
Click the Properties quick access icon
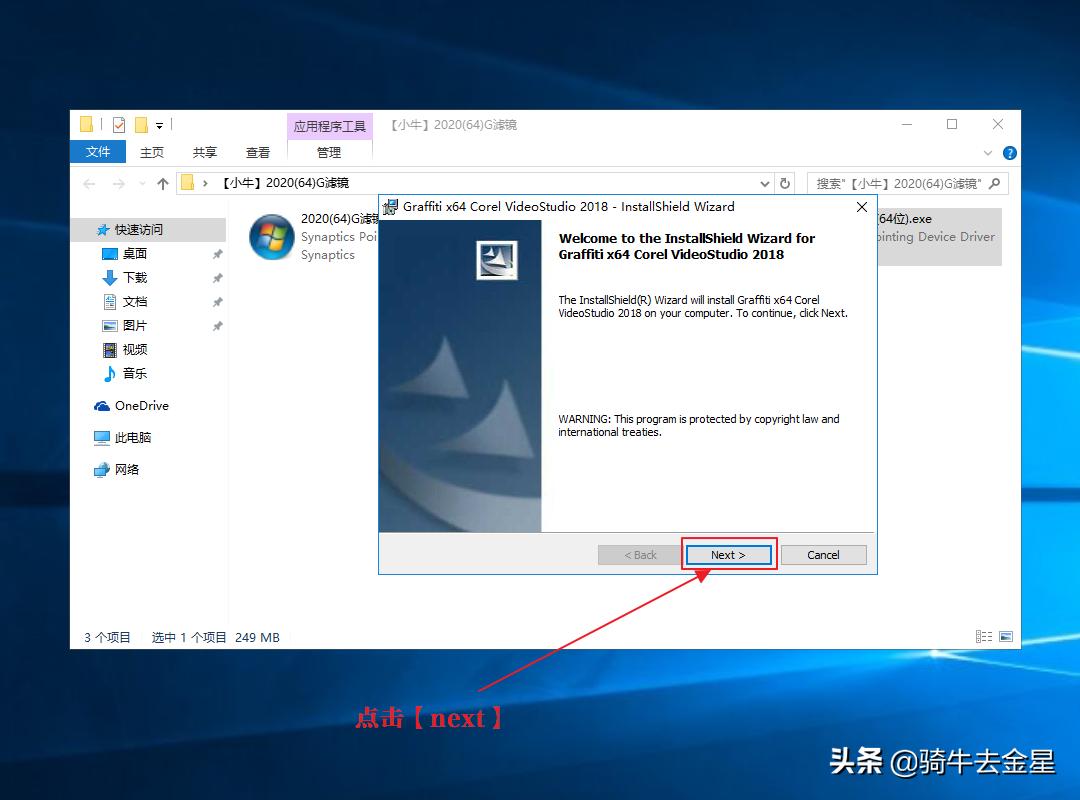(119, 125)
